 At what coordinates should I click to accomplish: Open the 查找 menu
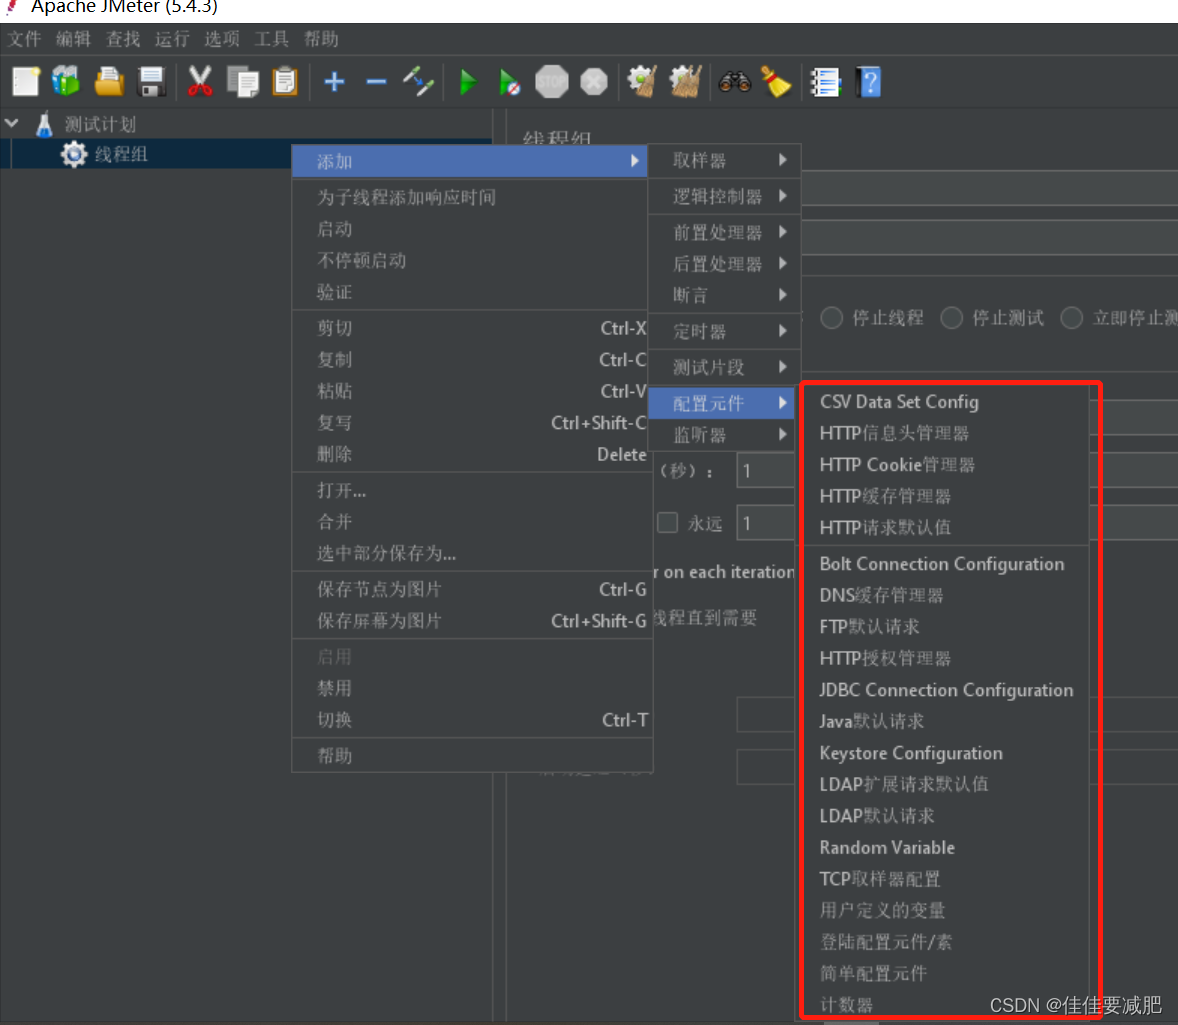pos(122,39)
